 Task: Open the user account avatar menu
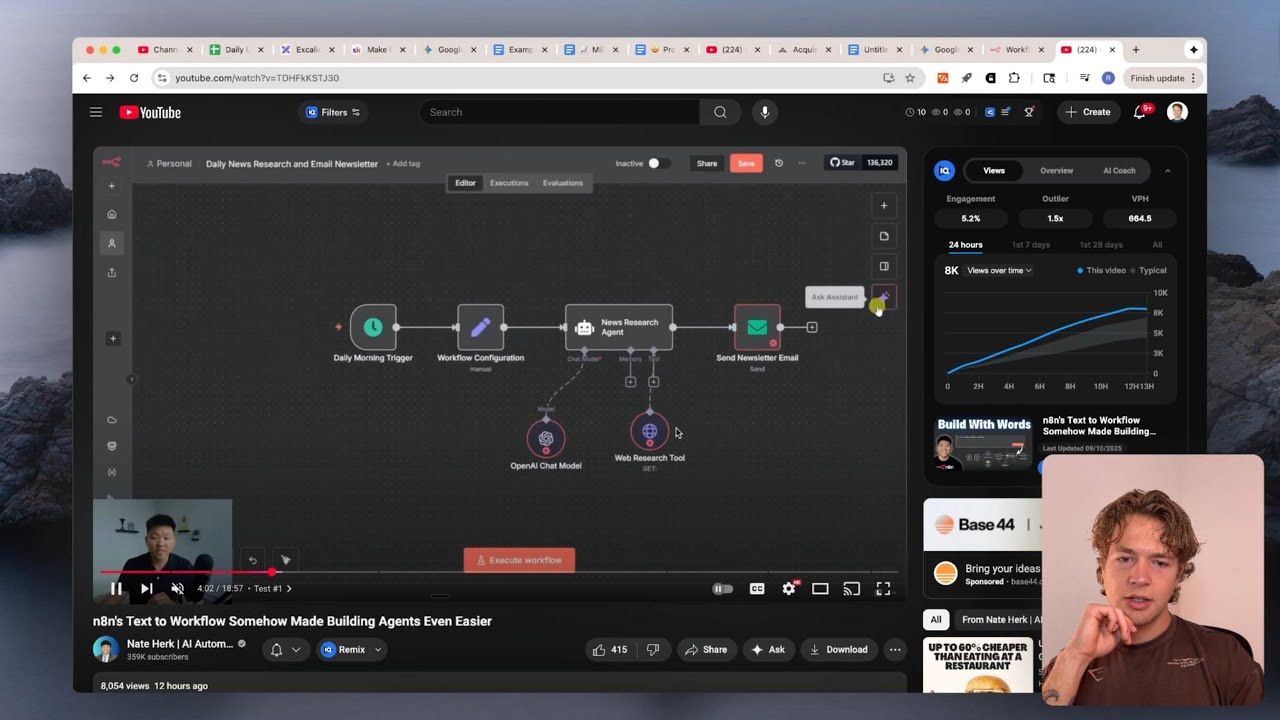(1177, 112)
